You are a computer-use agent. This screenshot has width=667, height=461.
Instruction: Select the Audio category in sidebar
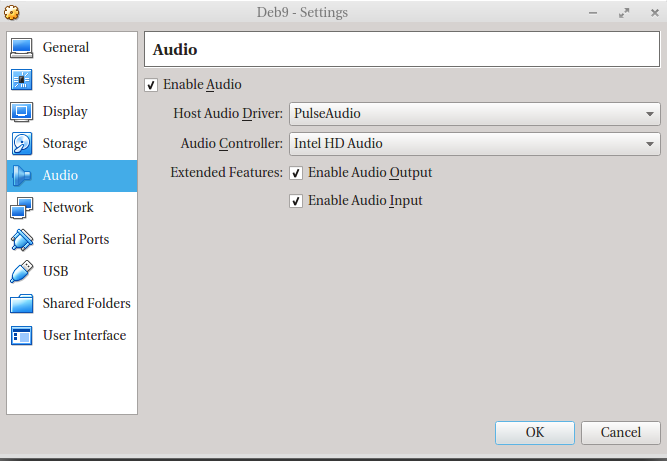click(60, 176)
